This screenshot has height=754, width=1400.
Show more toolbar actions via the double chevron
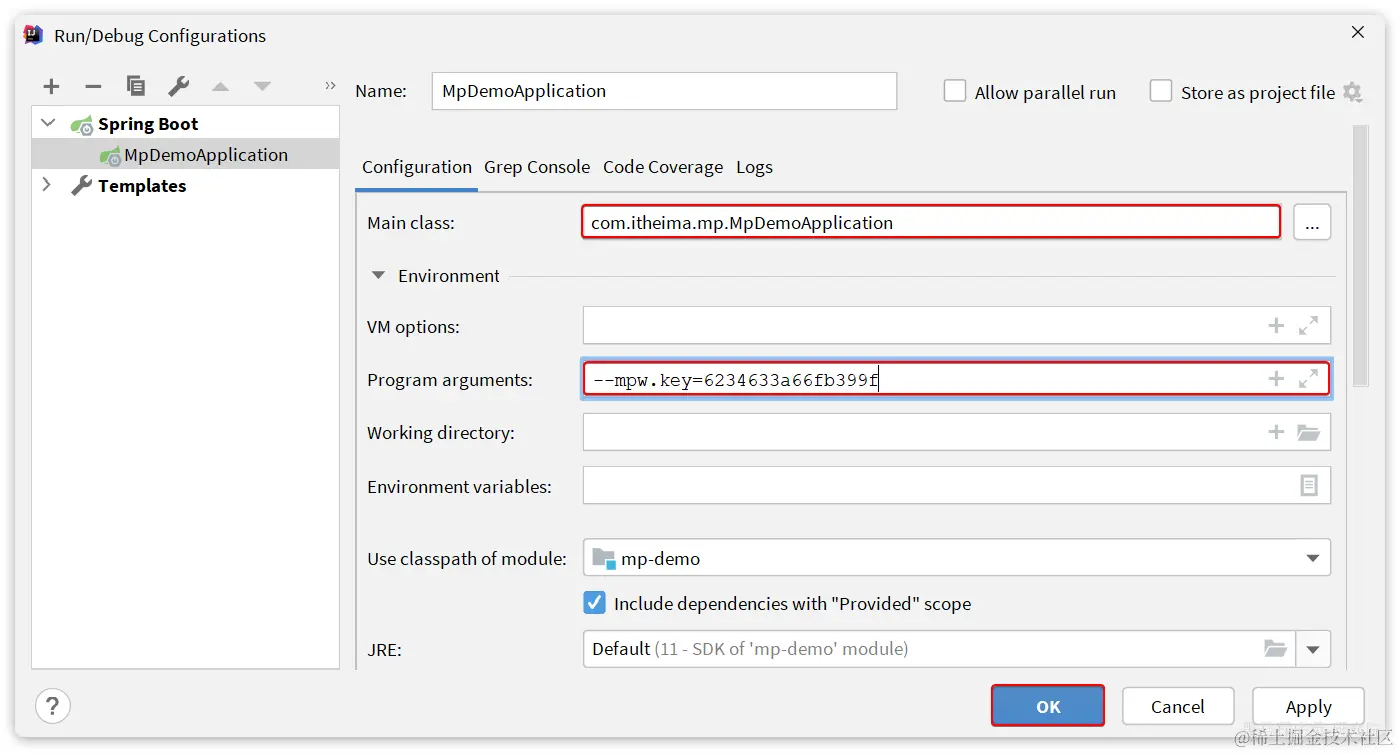coord(330,86)
